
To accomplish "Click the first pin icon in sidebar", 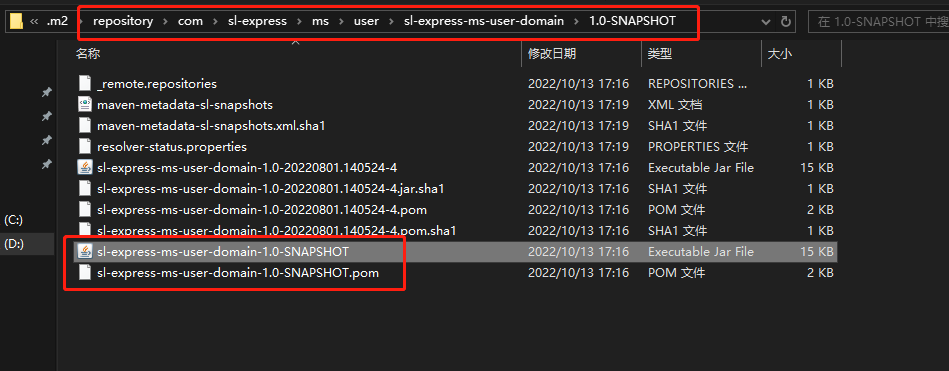I will (x=46, y=92).
